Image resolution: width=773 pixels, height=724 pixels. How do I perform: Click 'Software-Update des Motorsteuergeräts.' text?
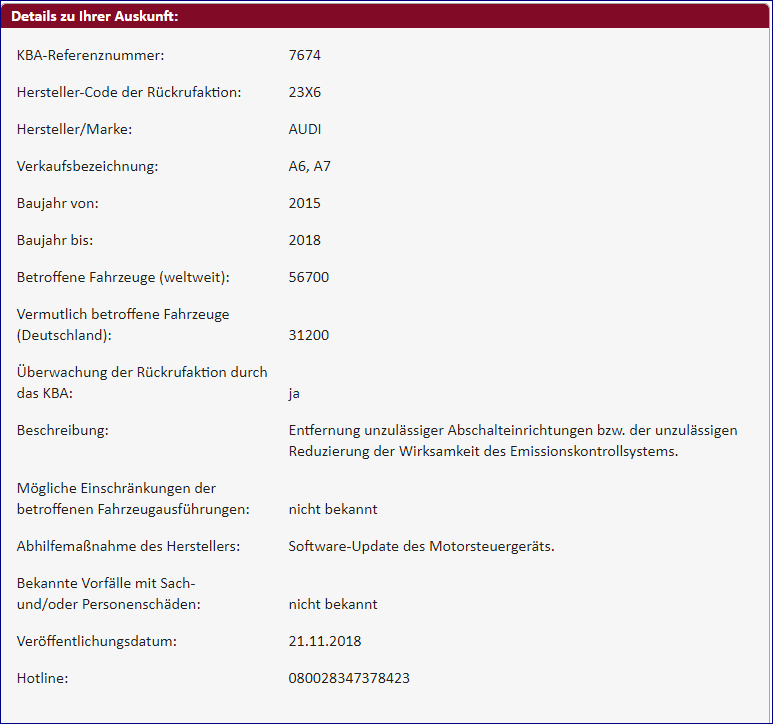(422, 546)
